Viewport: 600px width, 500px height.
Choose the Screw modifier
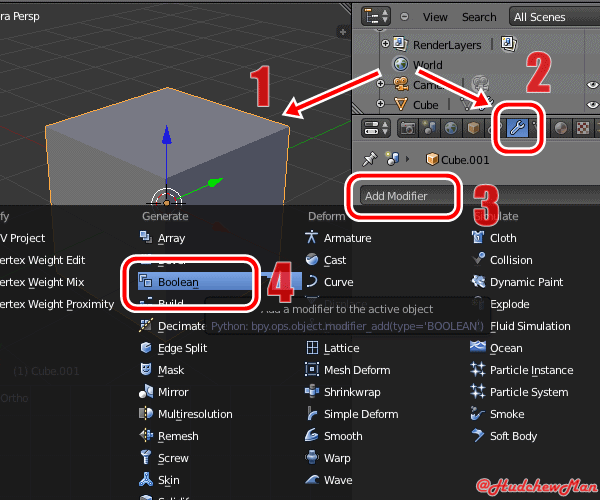click(x=164, y=458)
